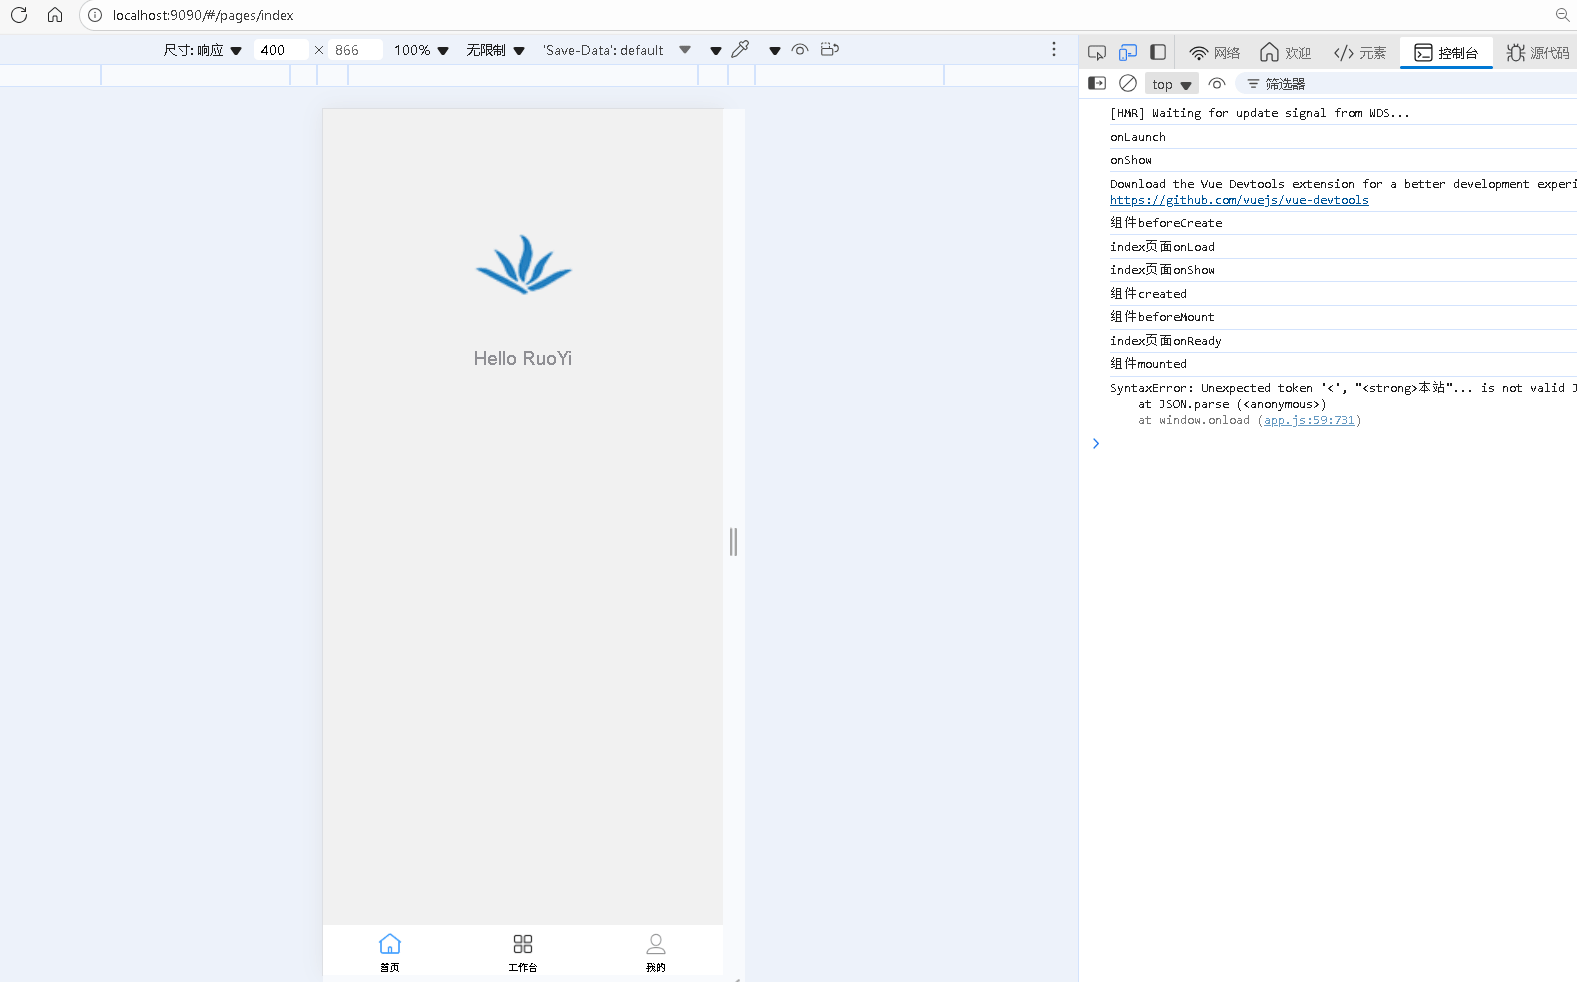Open the 首页 home tab icon
The width and height of the screenshot is (1577, 982).
[x=390, y=944]
